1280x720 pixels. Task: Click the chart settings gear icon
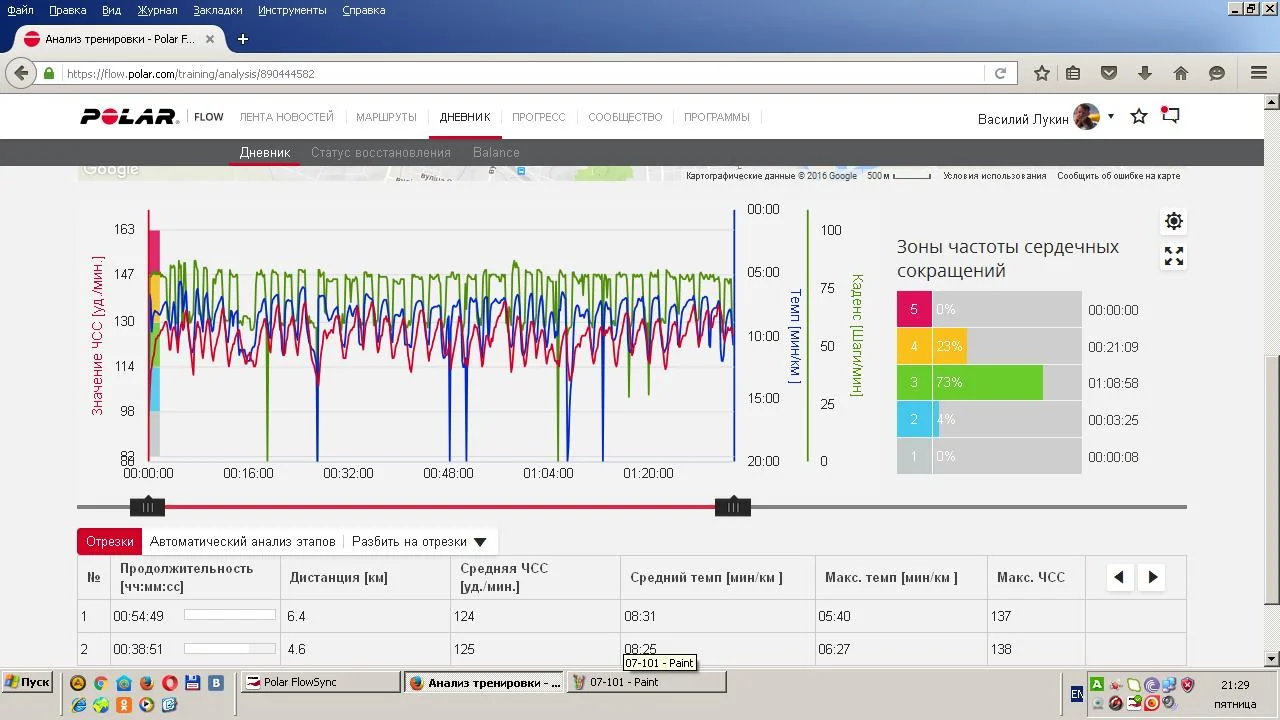1174,221
